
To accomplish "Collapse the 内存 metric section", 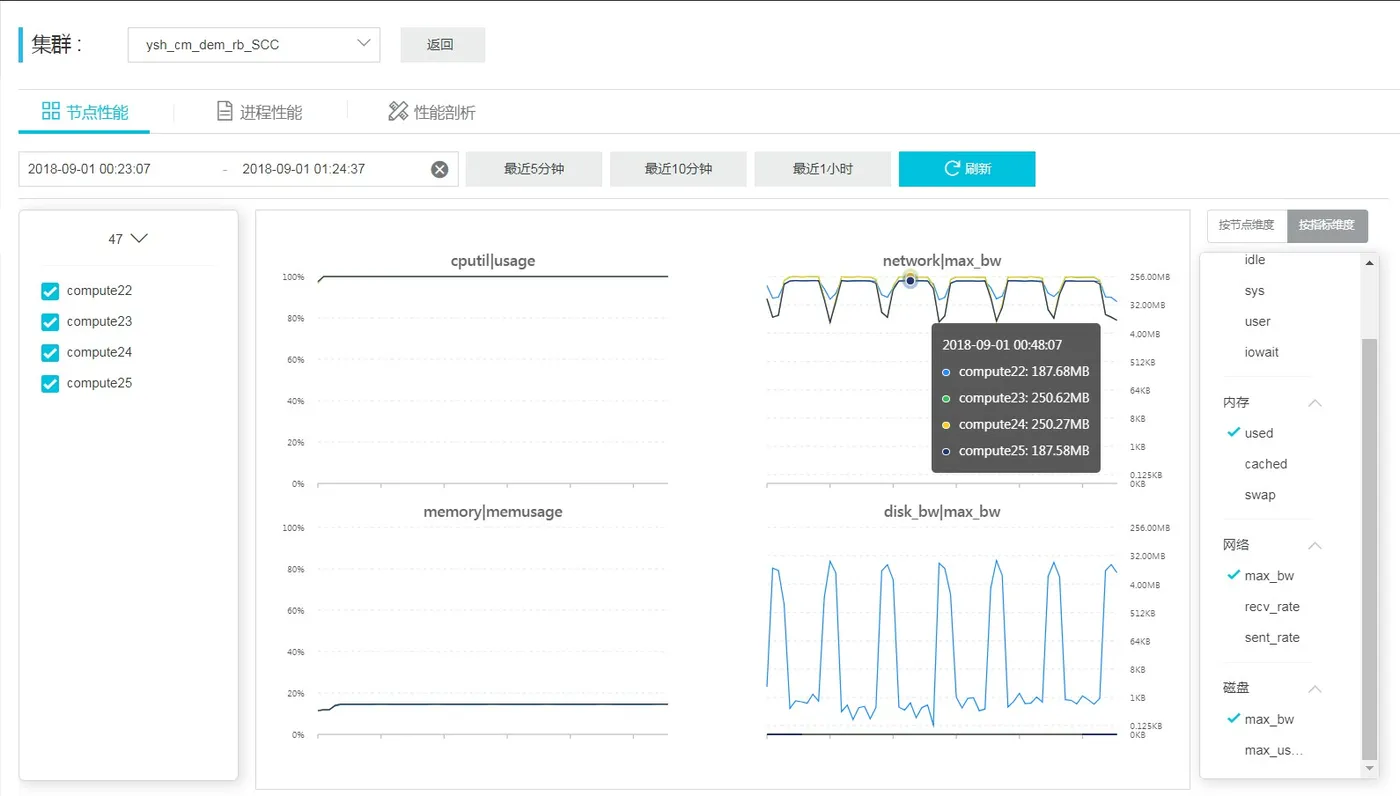I will 1315,403.
